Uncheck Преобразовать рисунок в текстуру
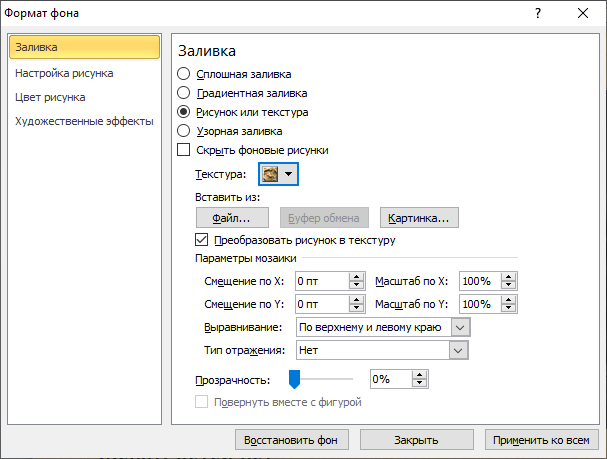This screenshot has width=607, height=459. click(201, 240)
